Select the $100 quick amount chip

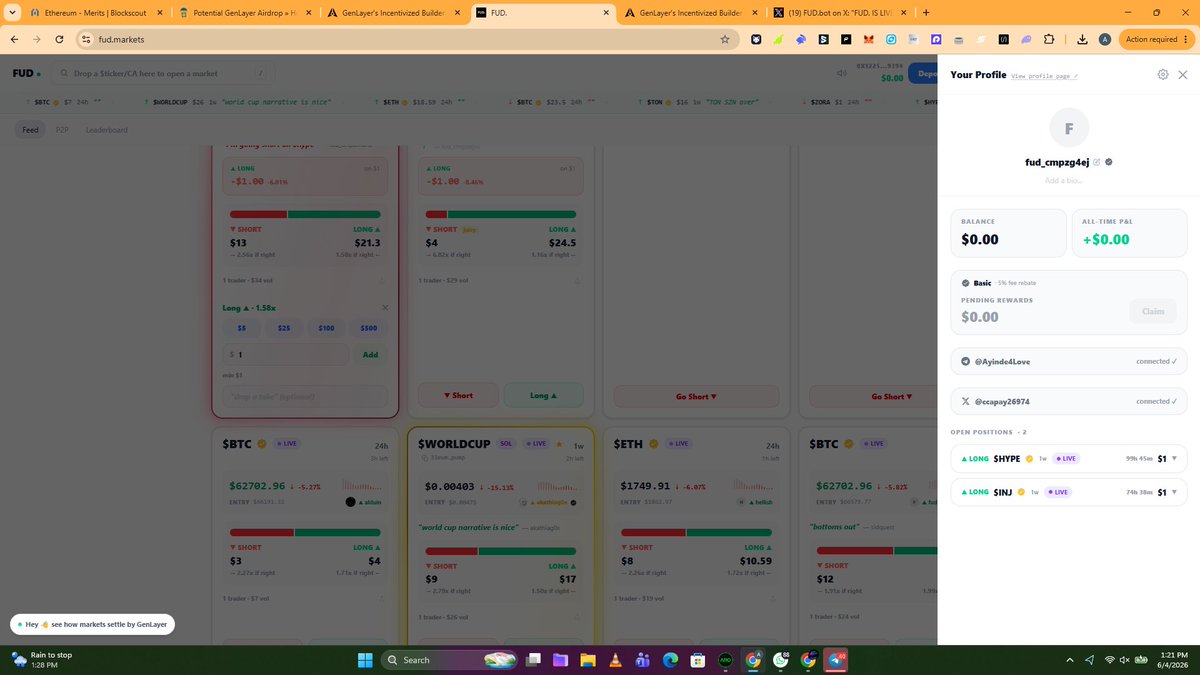tap(327, 328)
